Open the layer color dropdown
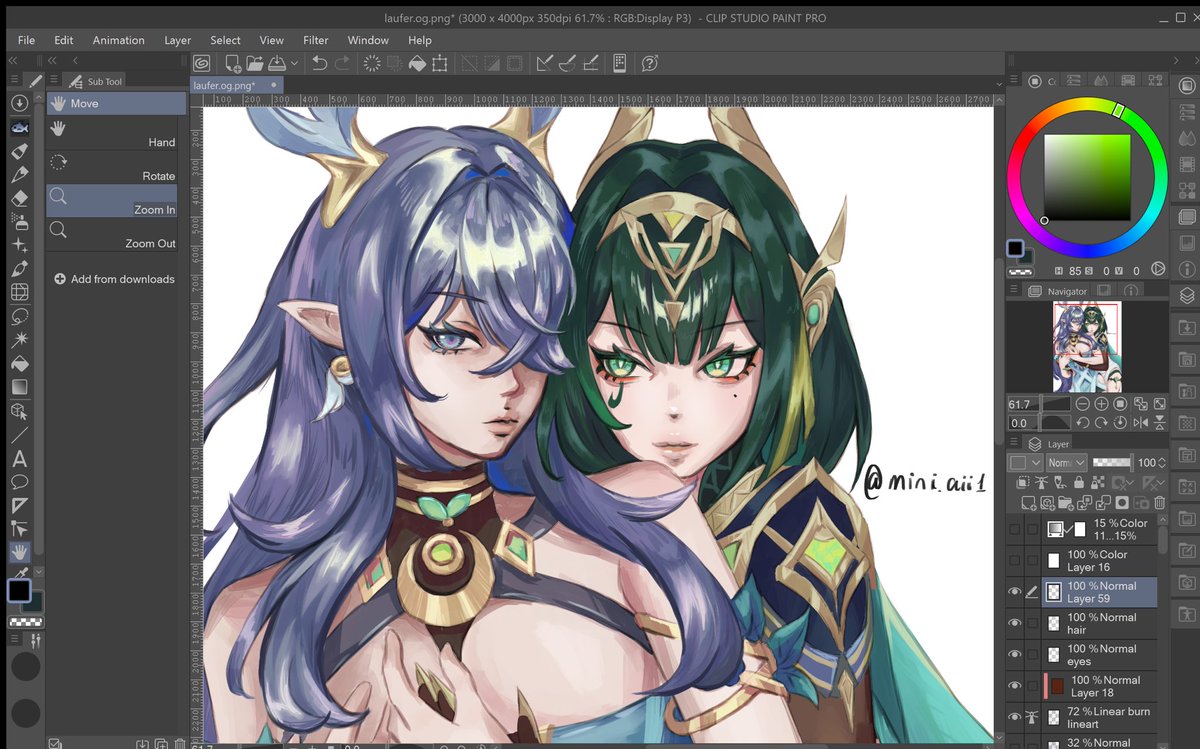Image resolution: width=1200 pixels, height=749 pixels. point(1025,463)
